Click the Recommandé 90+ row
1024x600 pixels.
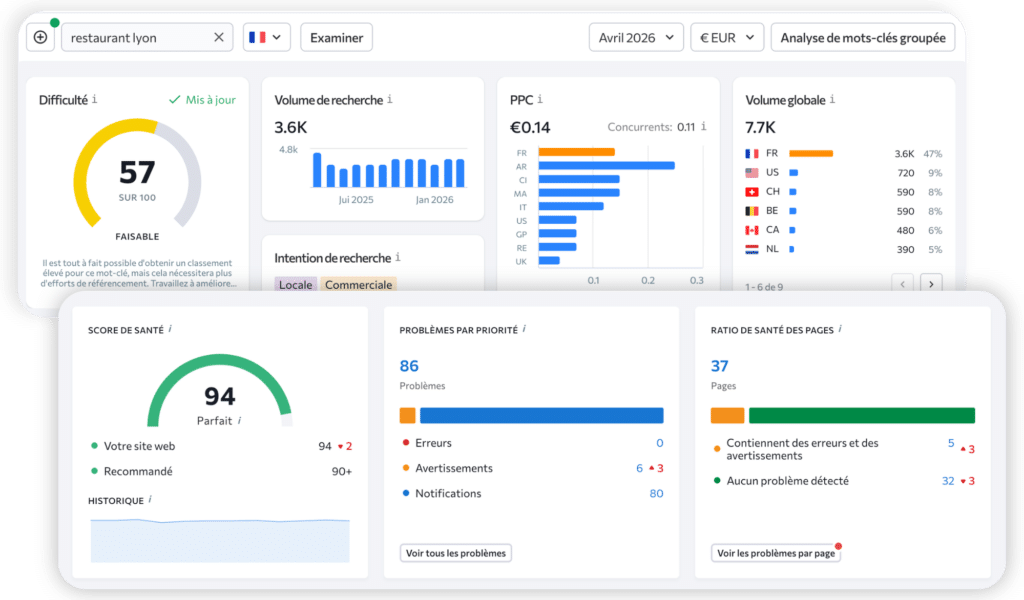pos(221,471)
